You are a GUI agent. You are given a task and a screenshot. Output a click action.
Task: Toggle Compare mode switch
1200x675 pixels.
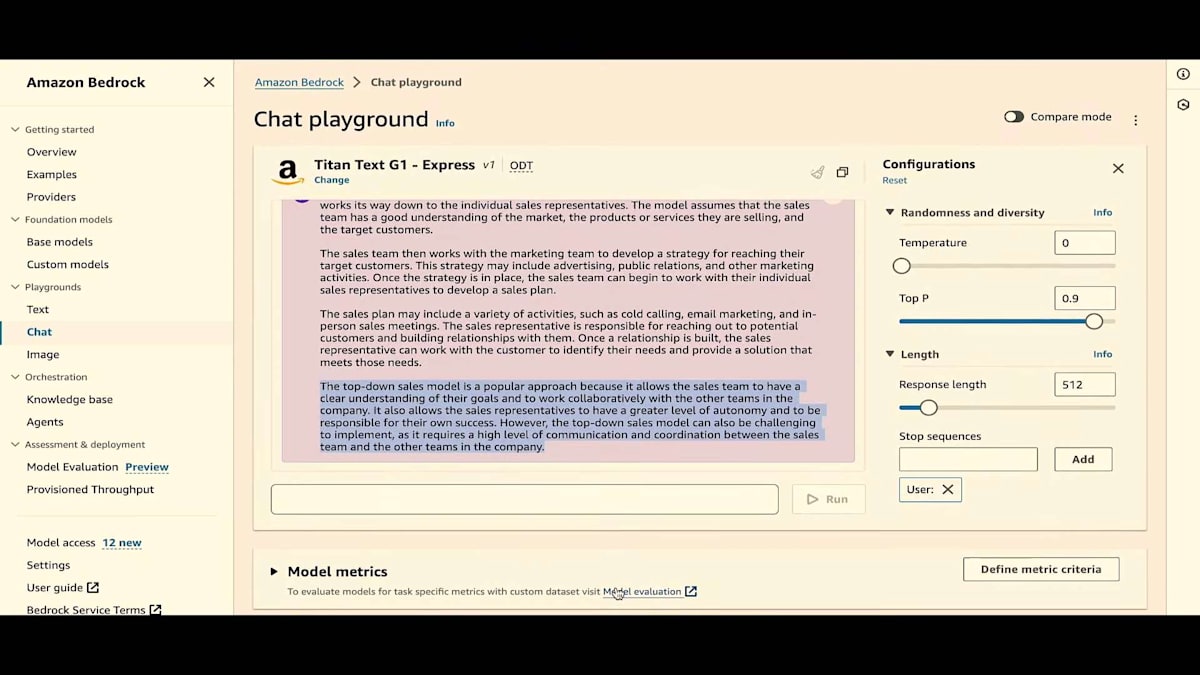1014,117
